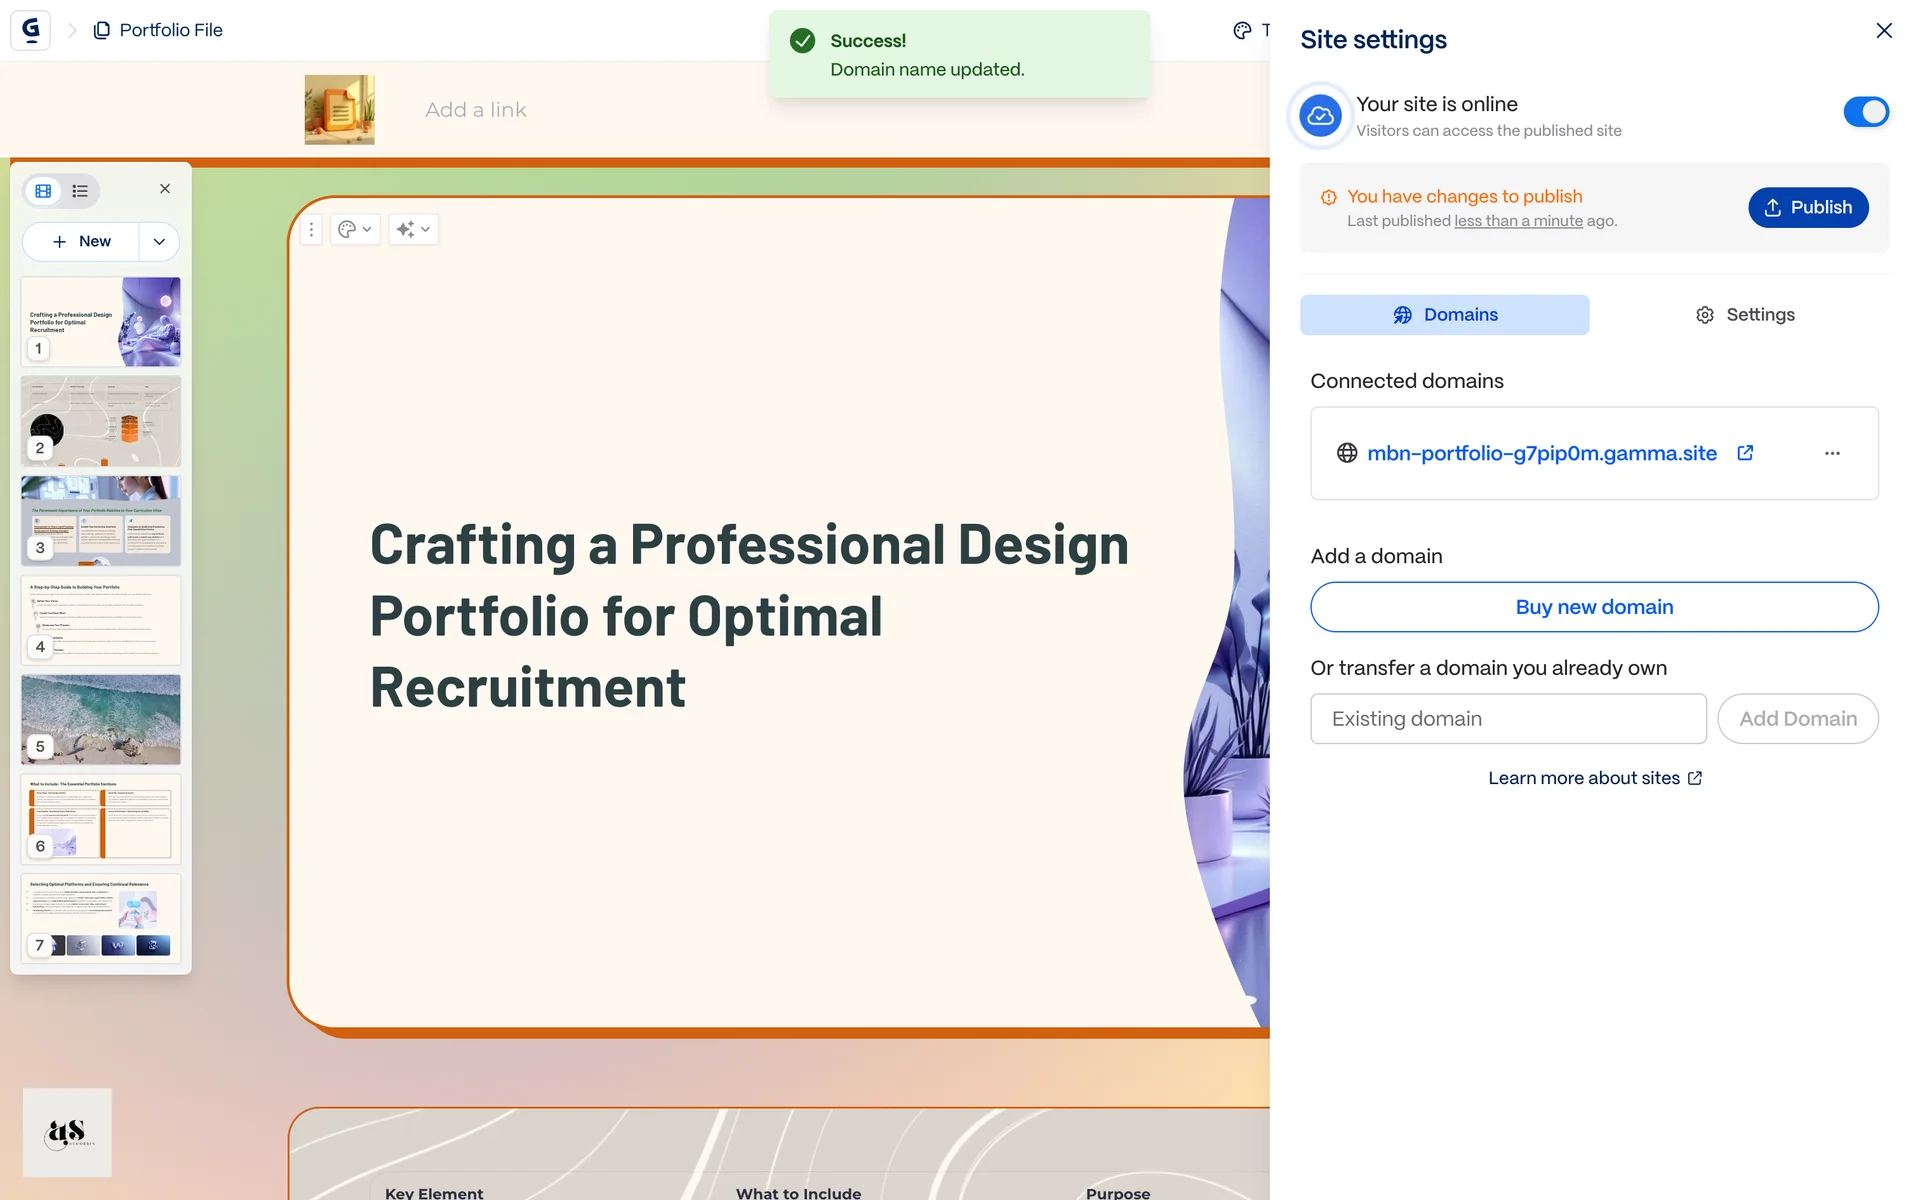
Task: Open the Domains tab
Action: pyautogui.click(x=1444, y=315)
